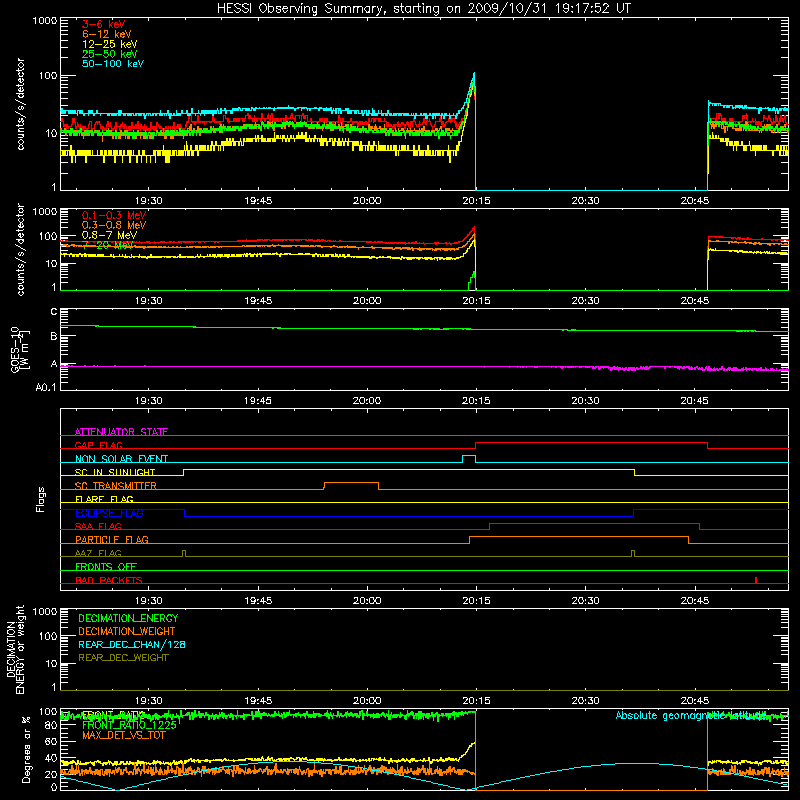Click the B level tick label in GOES panel
The height and width of the screenshot is (800, 800).
54,336
